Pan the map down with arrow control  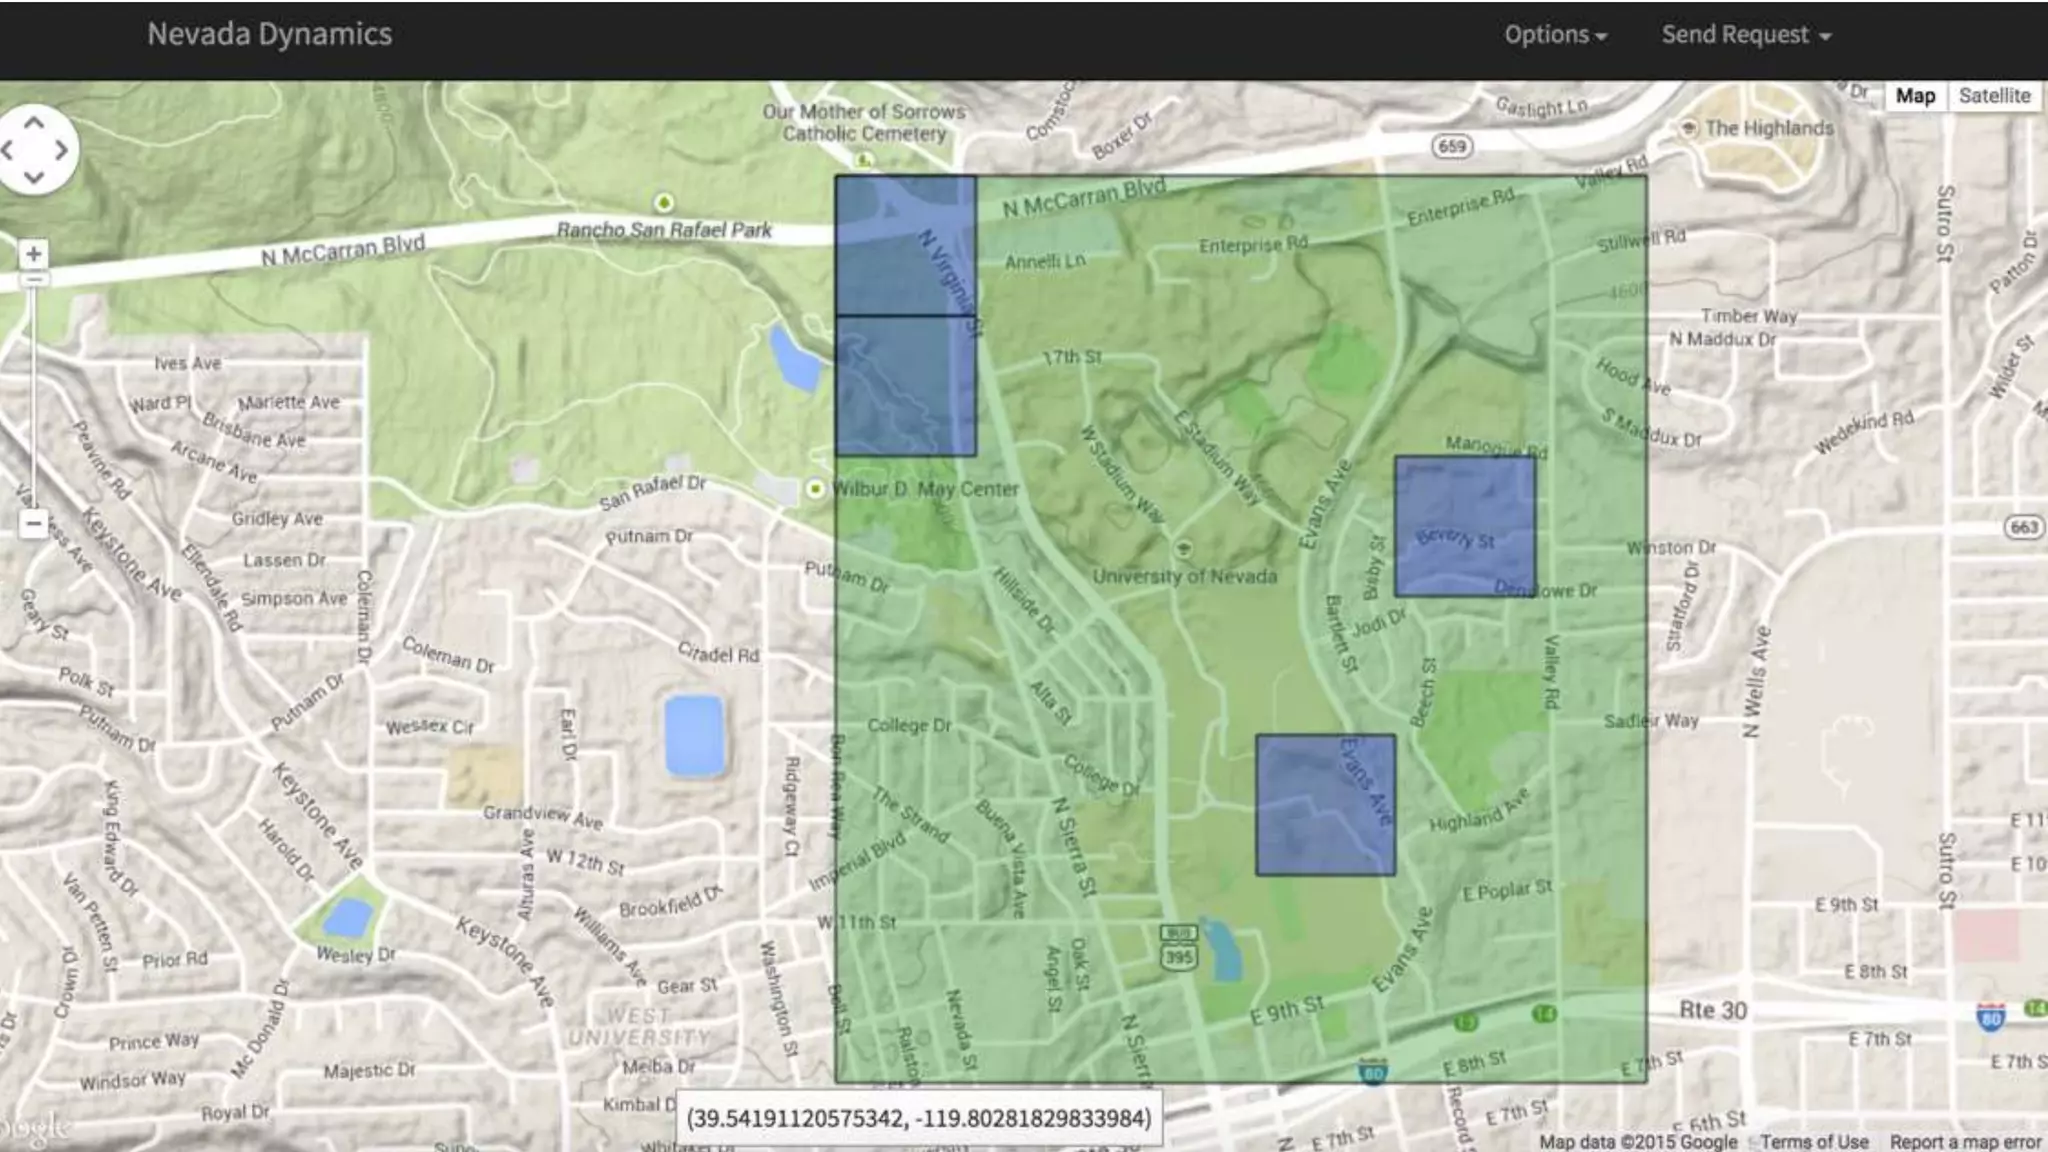(x=34, y=178)
